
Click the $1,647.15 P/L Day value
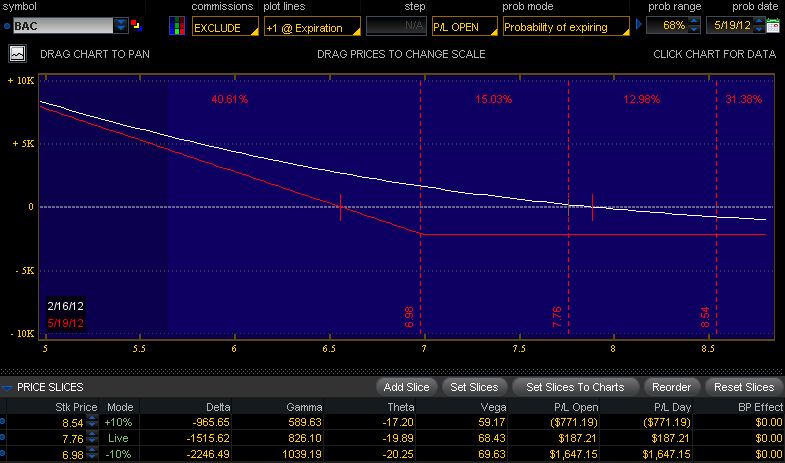(x=666, y=454)
